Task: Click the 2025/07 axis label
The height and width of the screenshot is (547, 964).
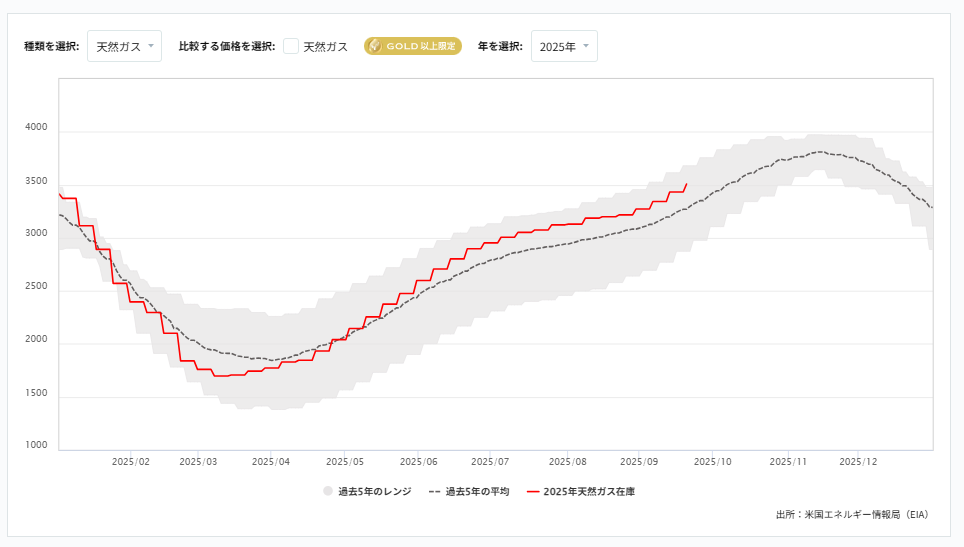Action: (490, 462)
